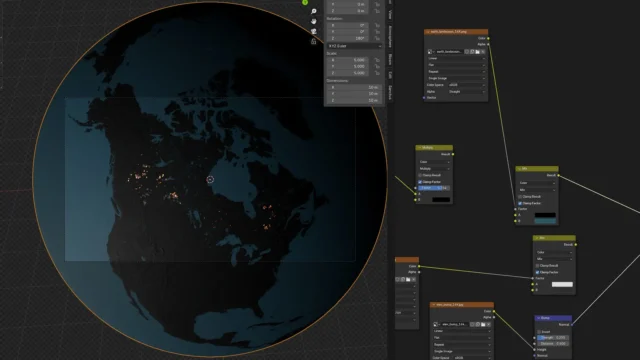Screen dimensions: 640x360
Task: Toggle the lock icon beside Scale Z
Action: coord(378,73)
